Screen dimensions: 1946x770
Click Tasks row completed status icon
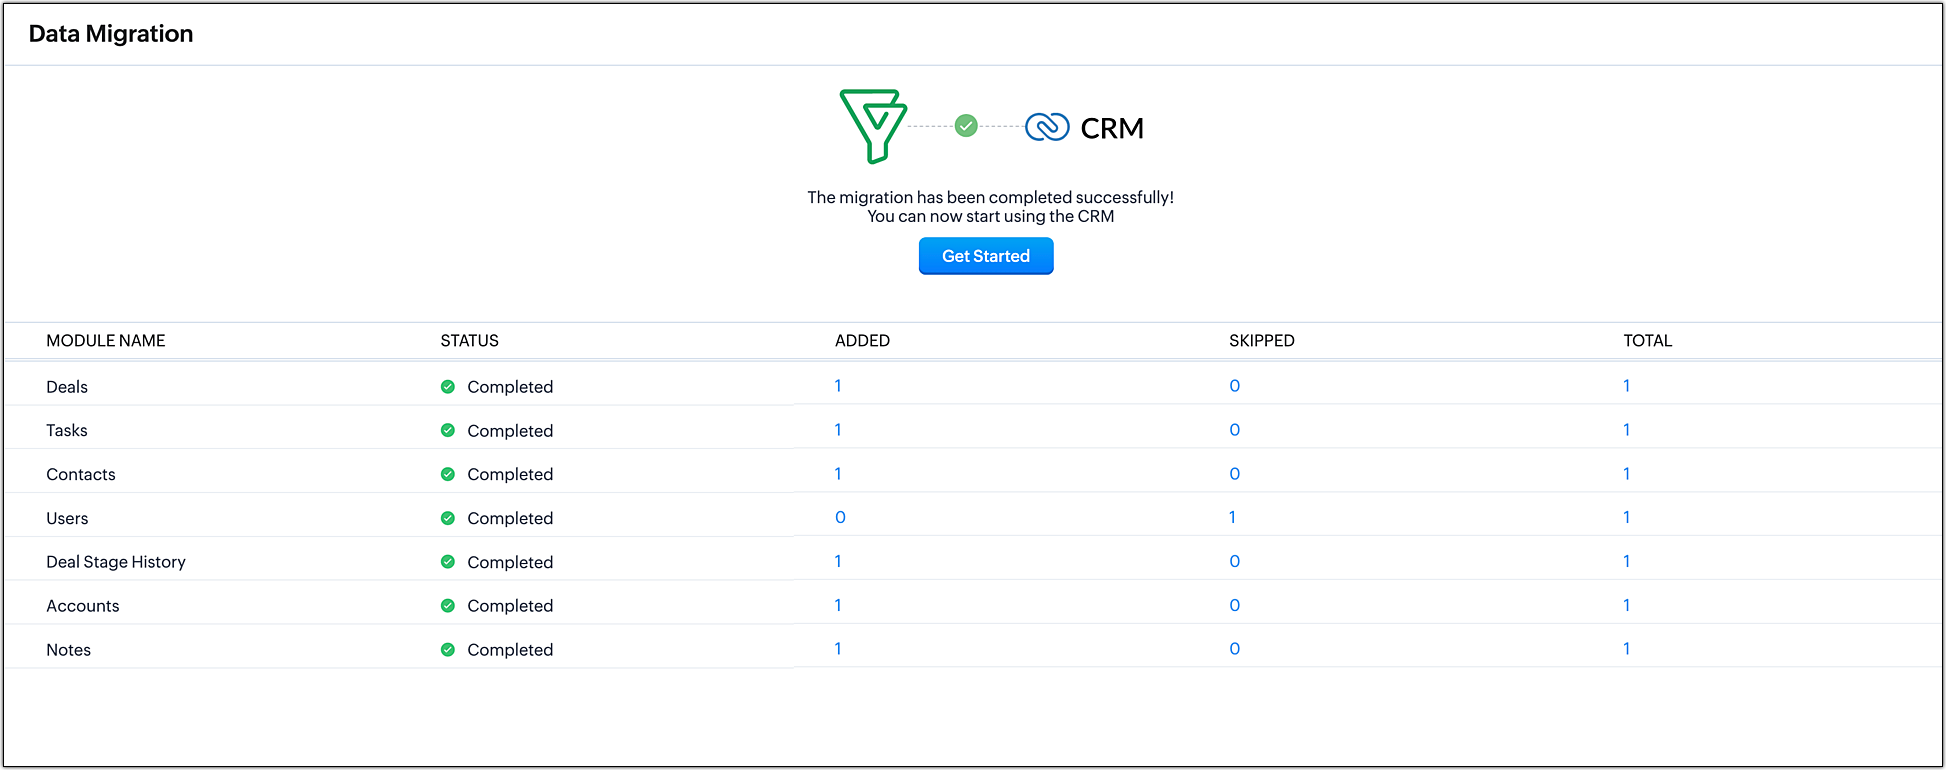click(448, 431)
